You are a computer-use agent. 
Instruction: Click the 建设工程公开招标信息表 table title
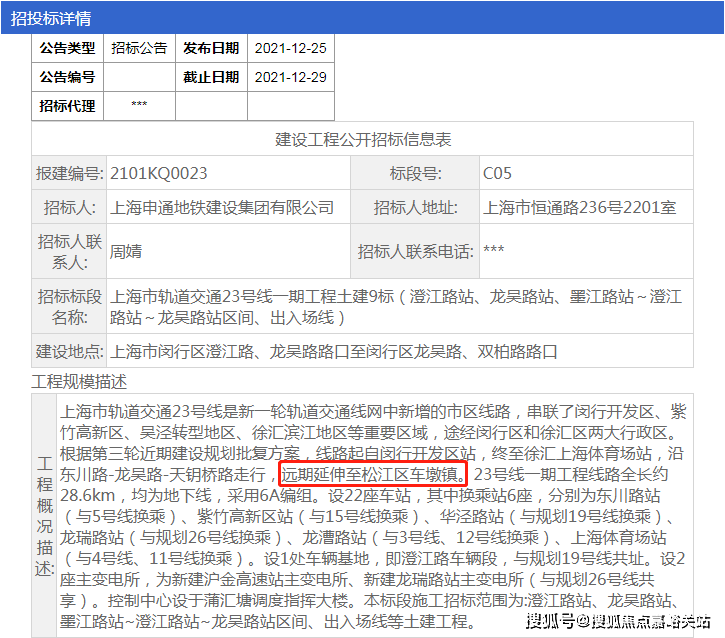pos(363,139)
